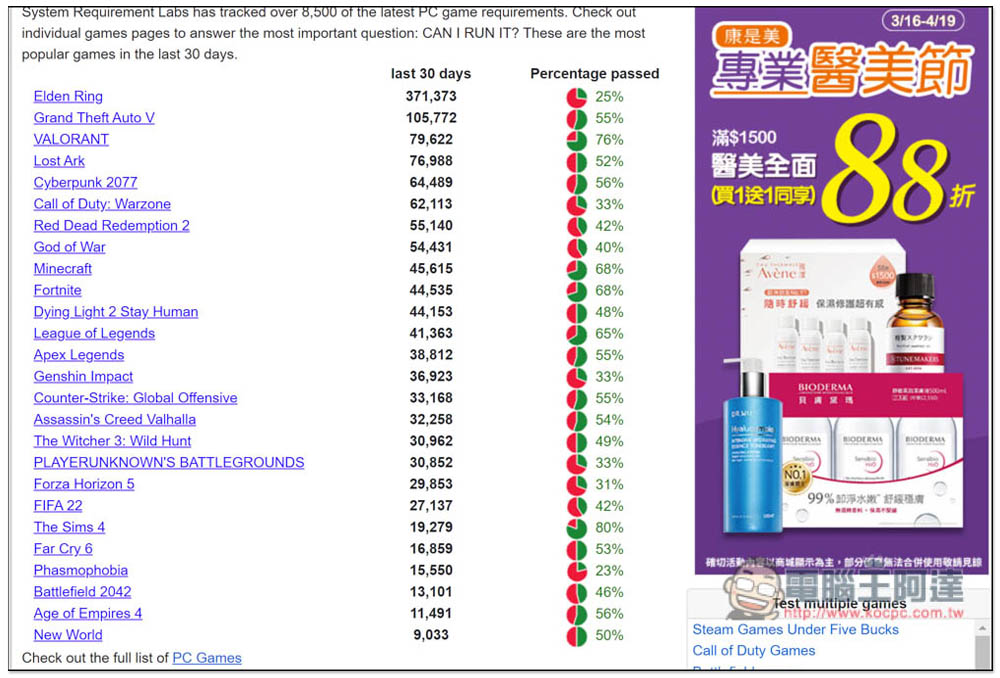This screenshot has height=678, width=1000.
Task: Select the 105,772 count value
Action: 431,118
